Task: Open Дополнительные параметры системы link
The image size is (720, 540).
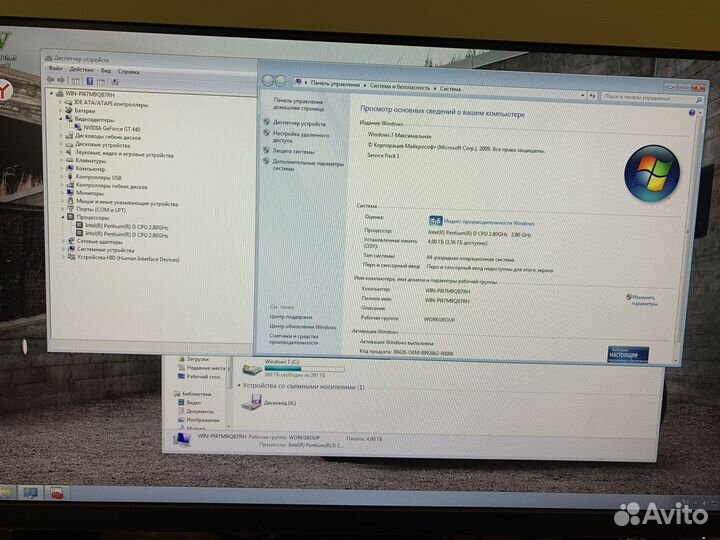Action: [x=308, y=165]
